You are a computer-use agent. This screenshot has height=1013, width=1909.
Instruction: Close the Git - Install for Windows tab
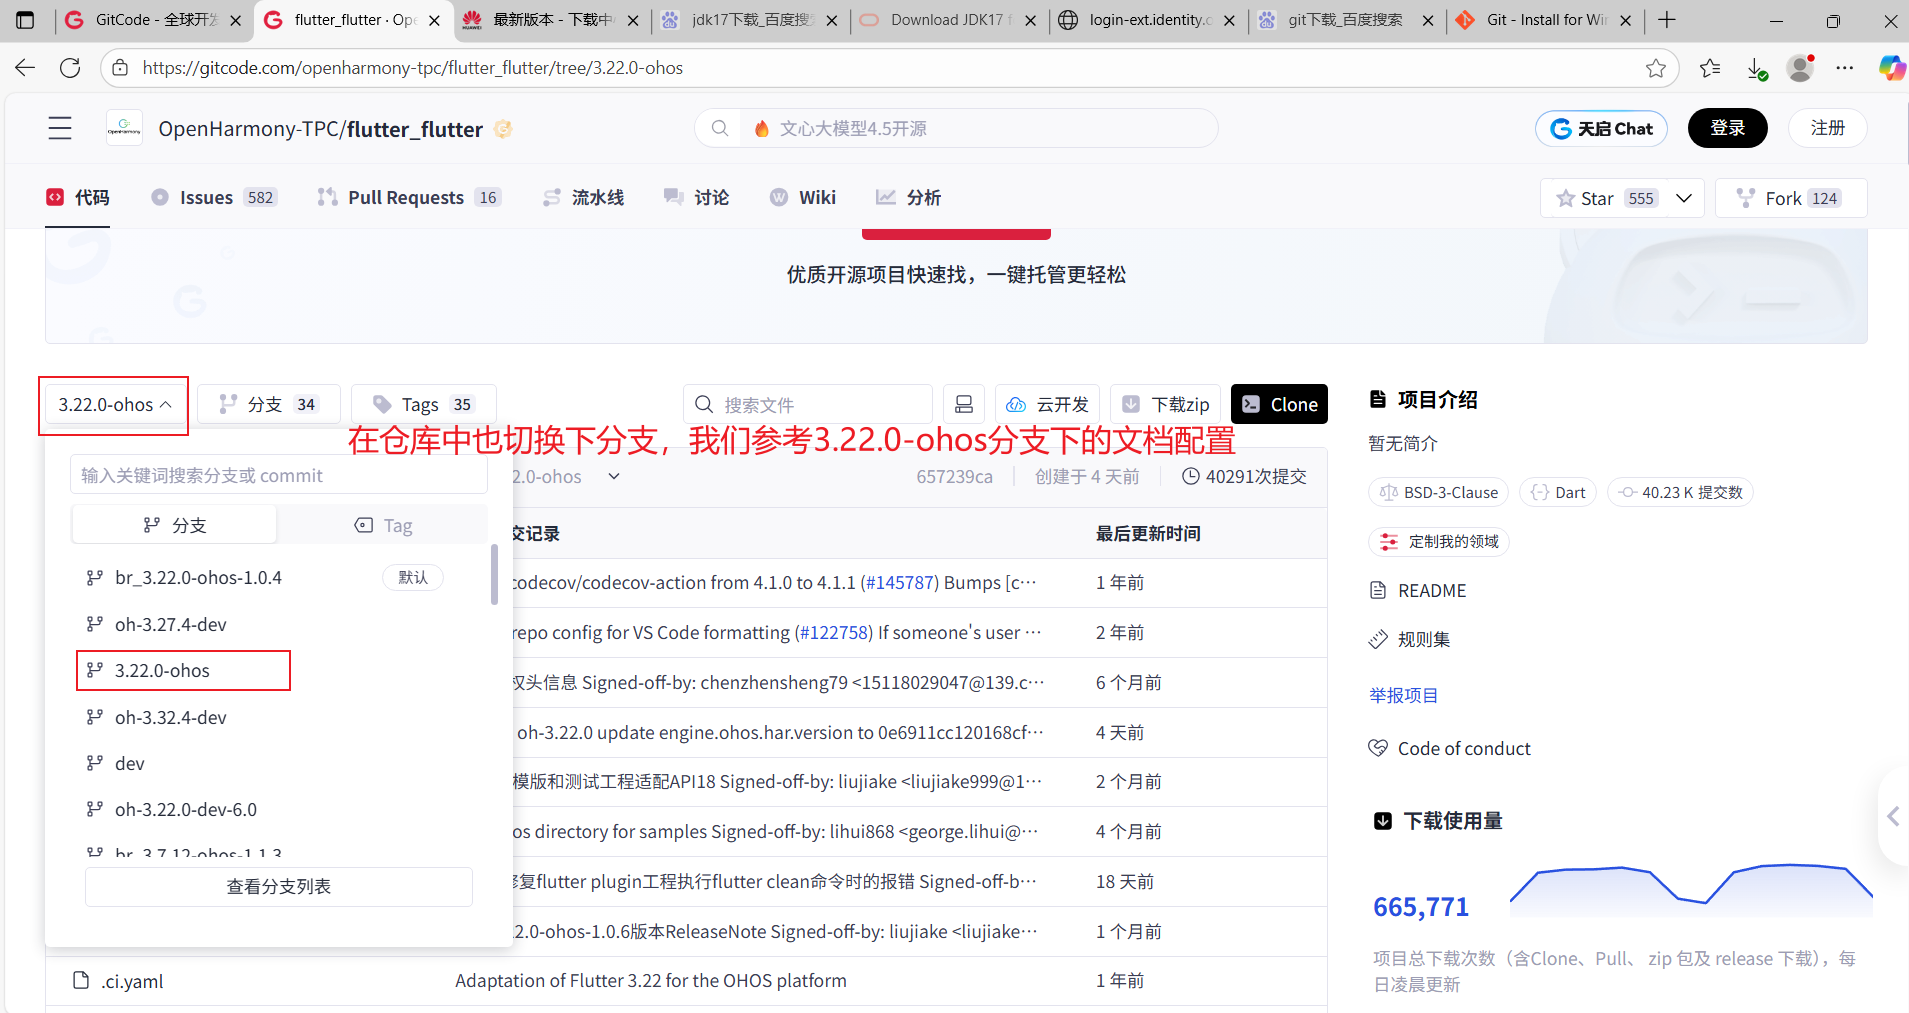[x=1625, y=20]
